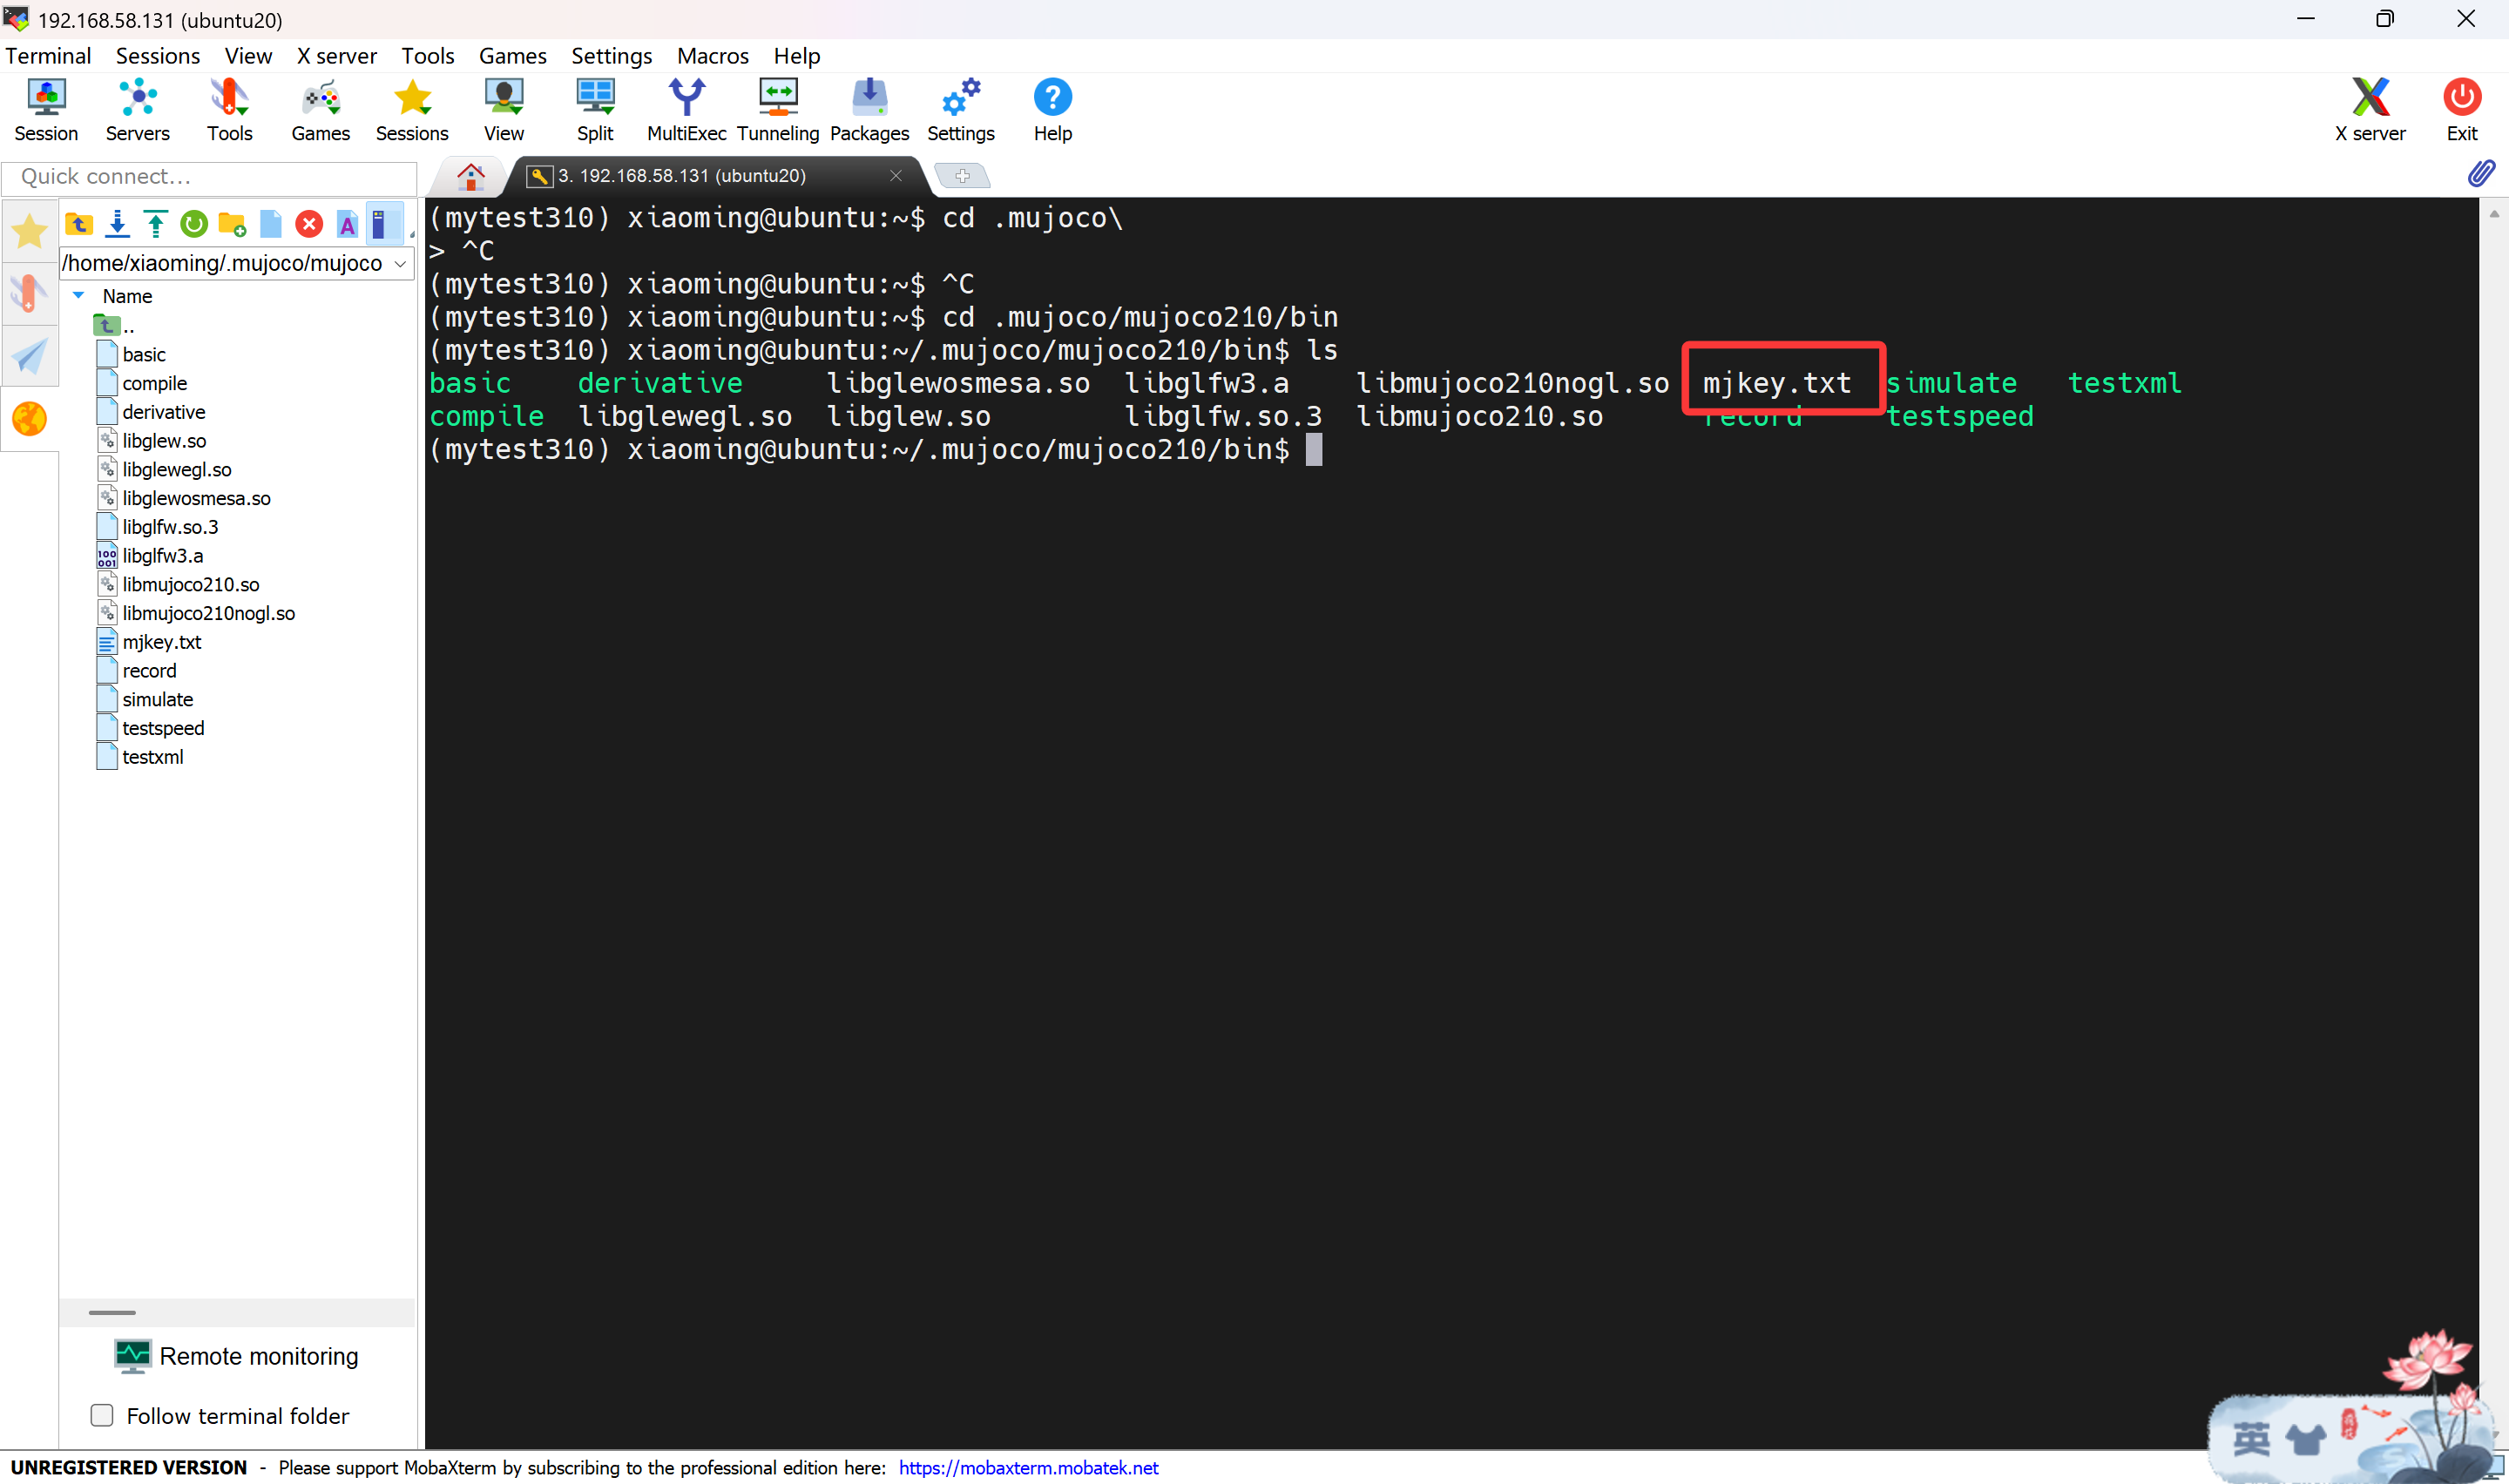Create new folder in SFTP browser
Image resolution: width=2509 pixels, height=1484 pixels.
click(x=232, y=224)
